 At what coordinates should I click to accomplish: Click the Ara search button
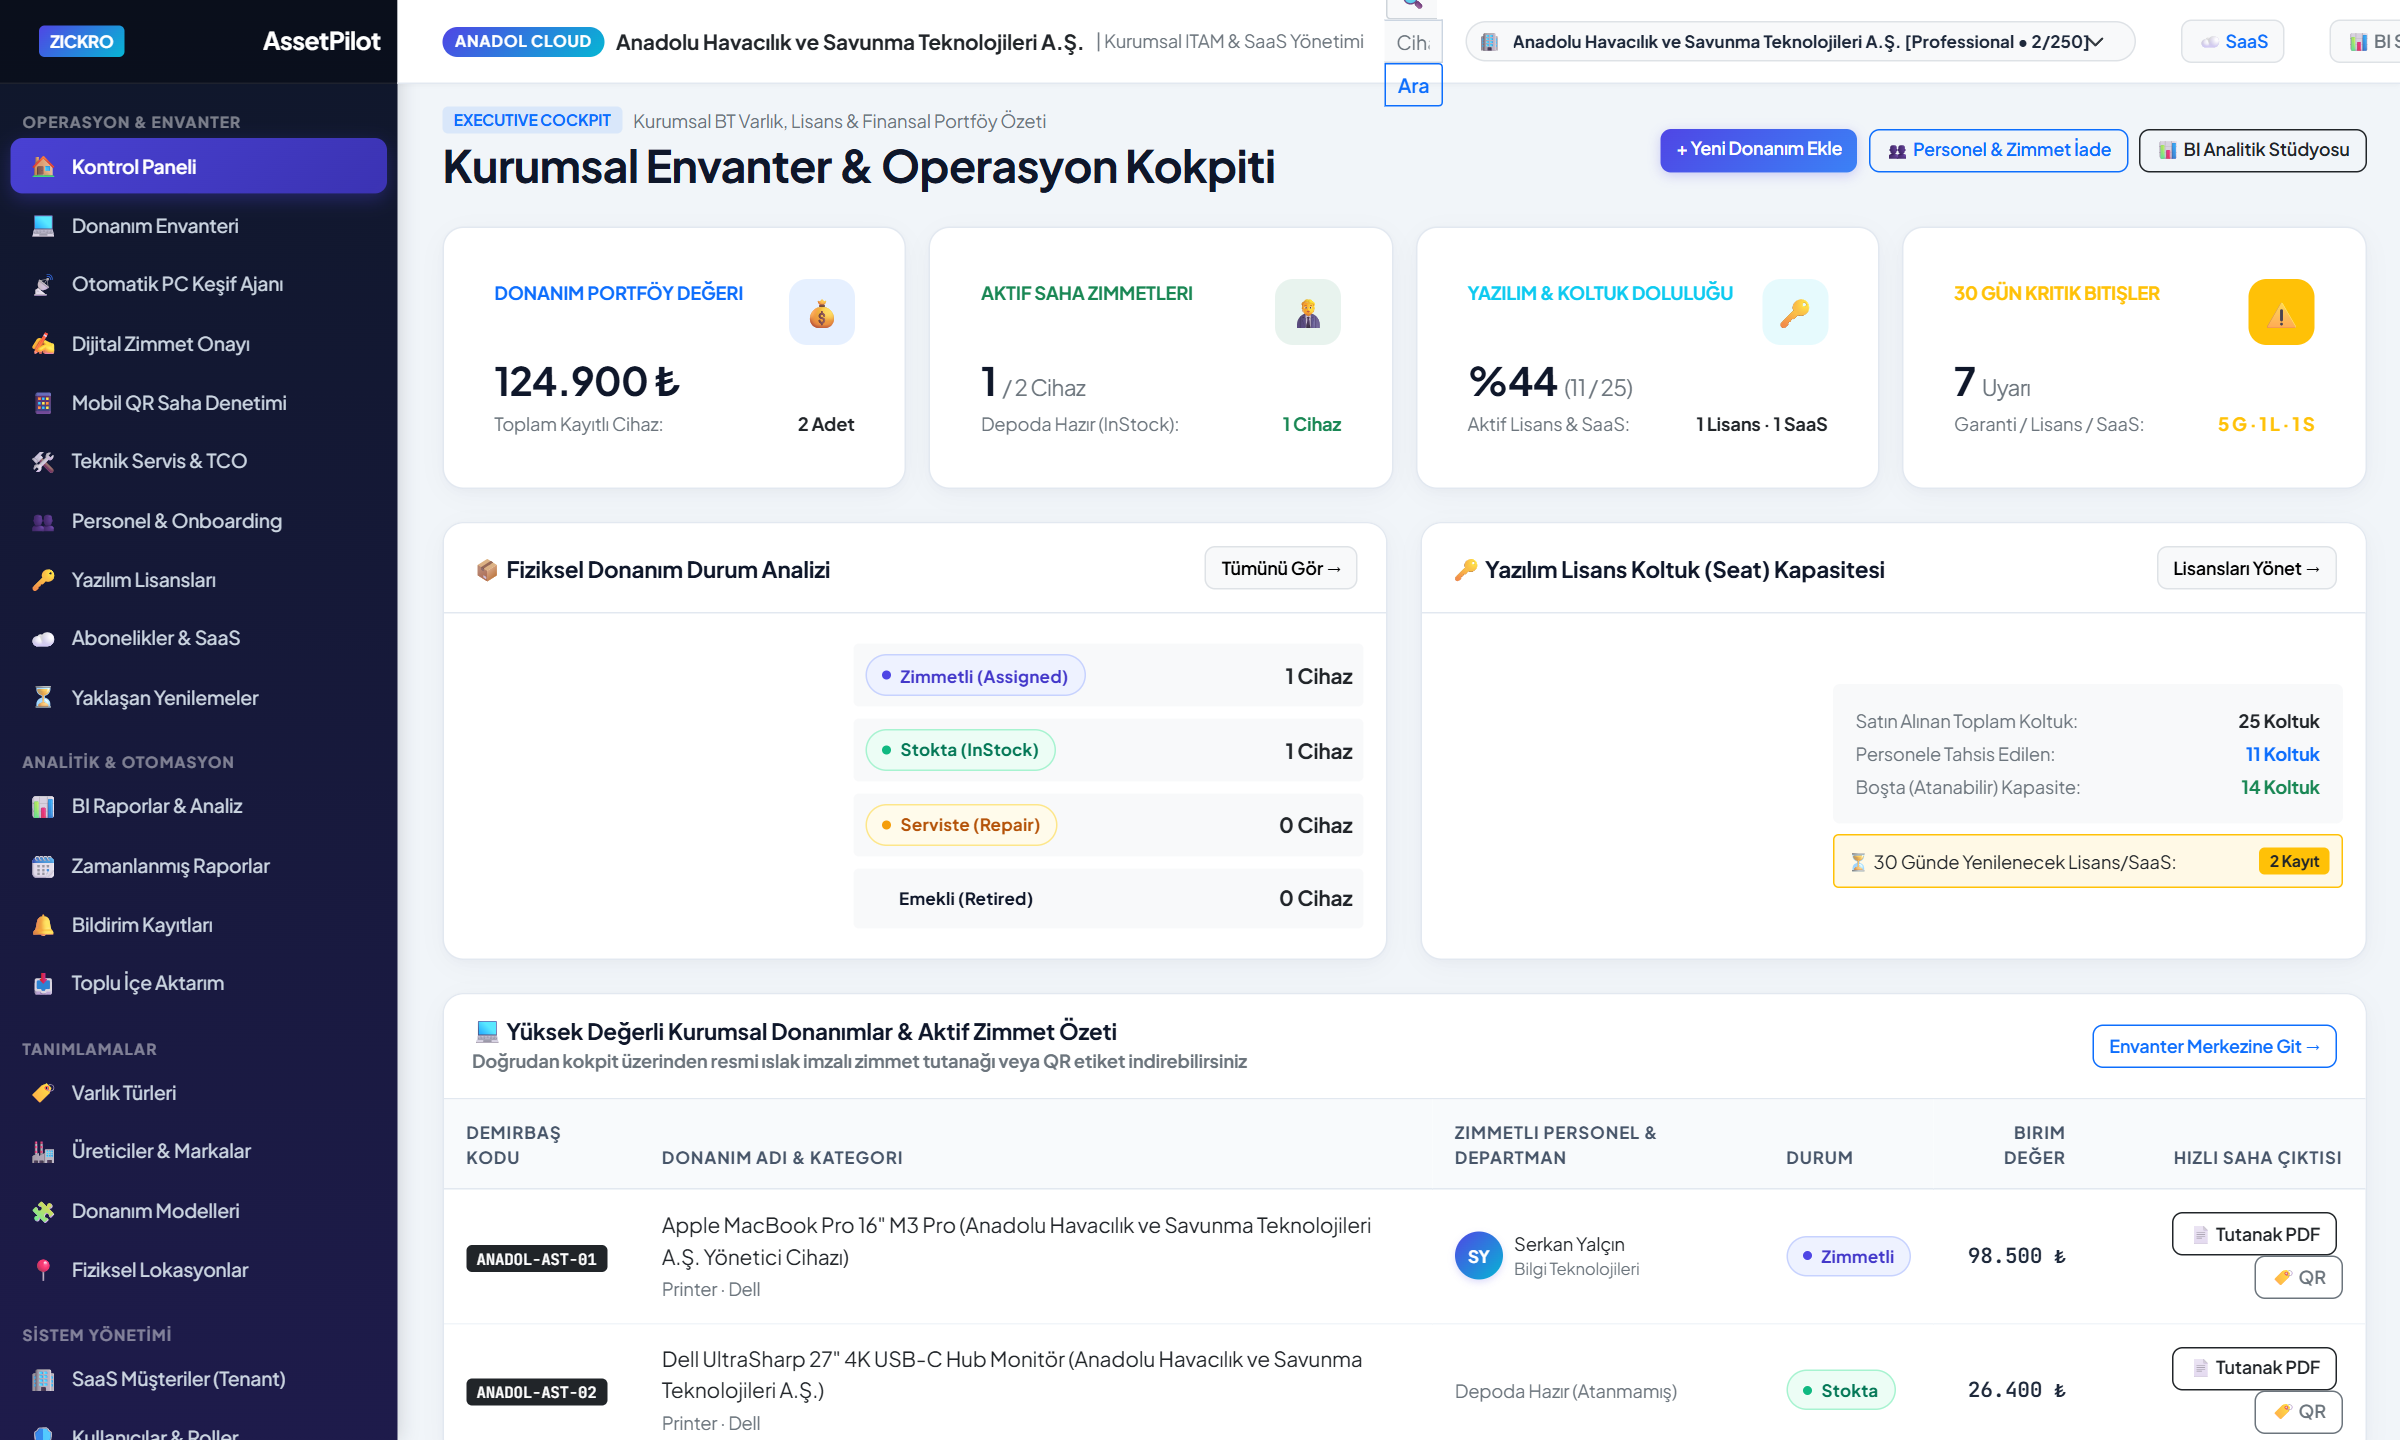[1413, 86]
